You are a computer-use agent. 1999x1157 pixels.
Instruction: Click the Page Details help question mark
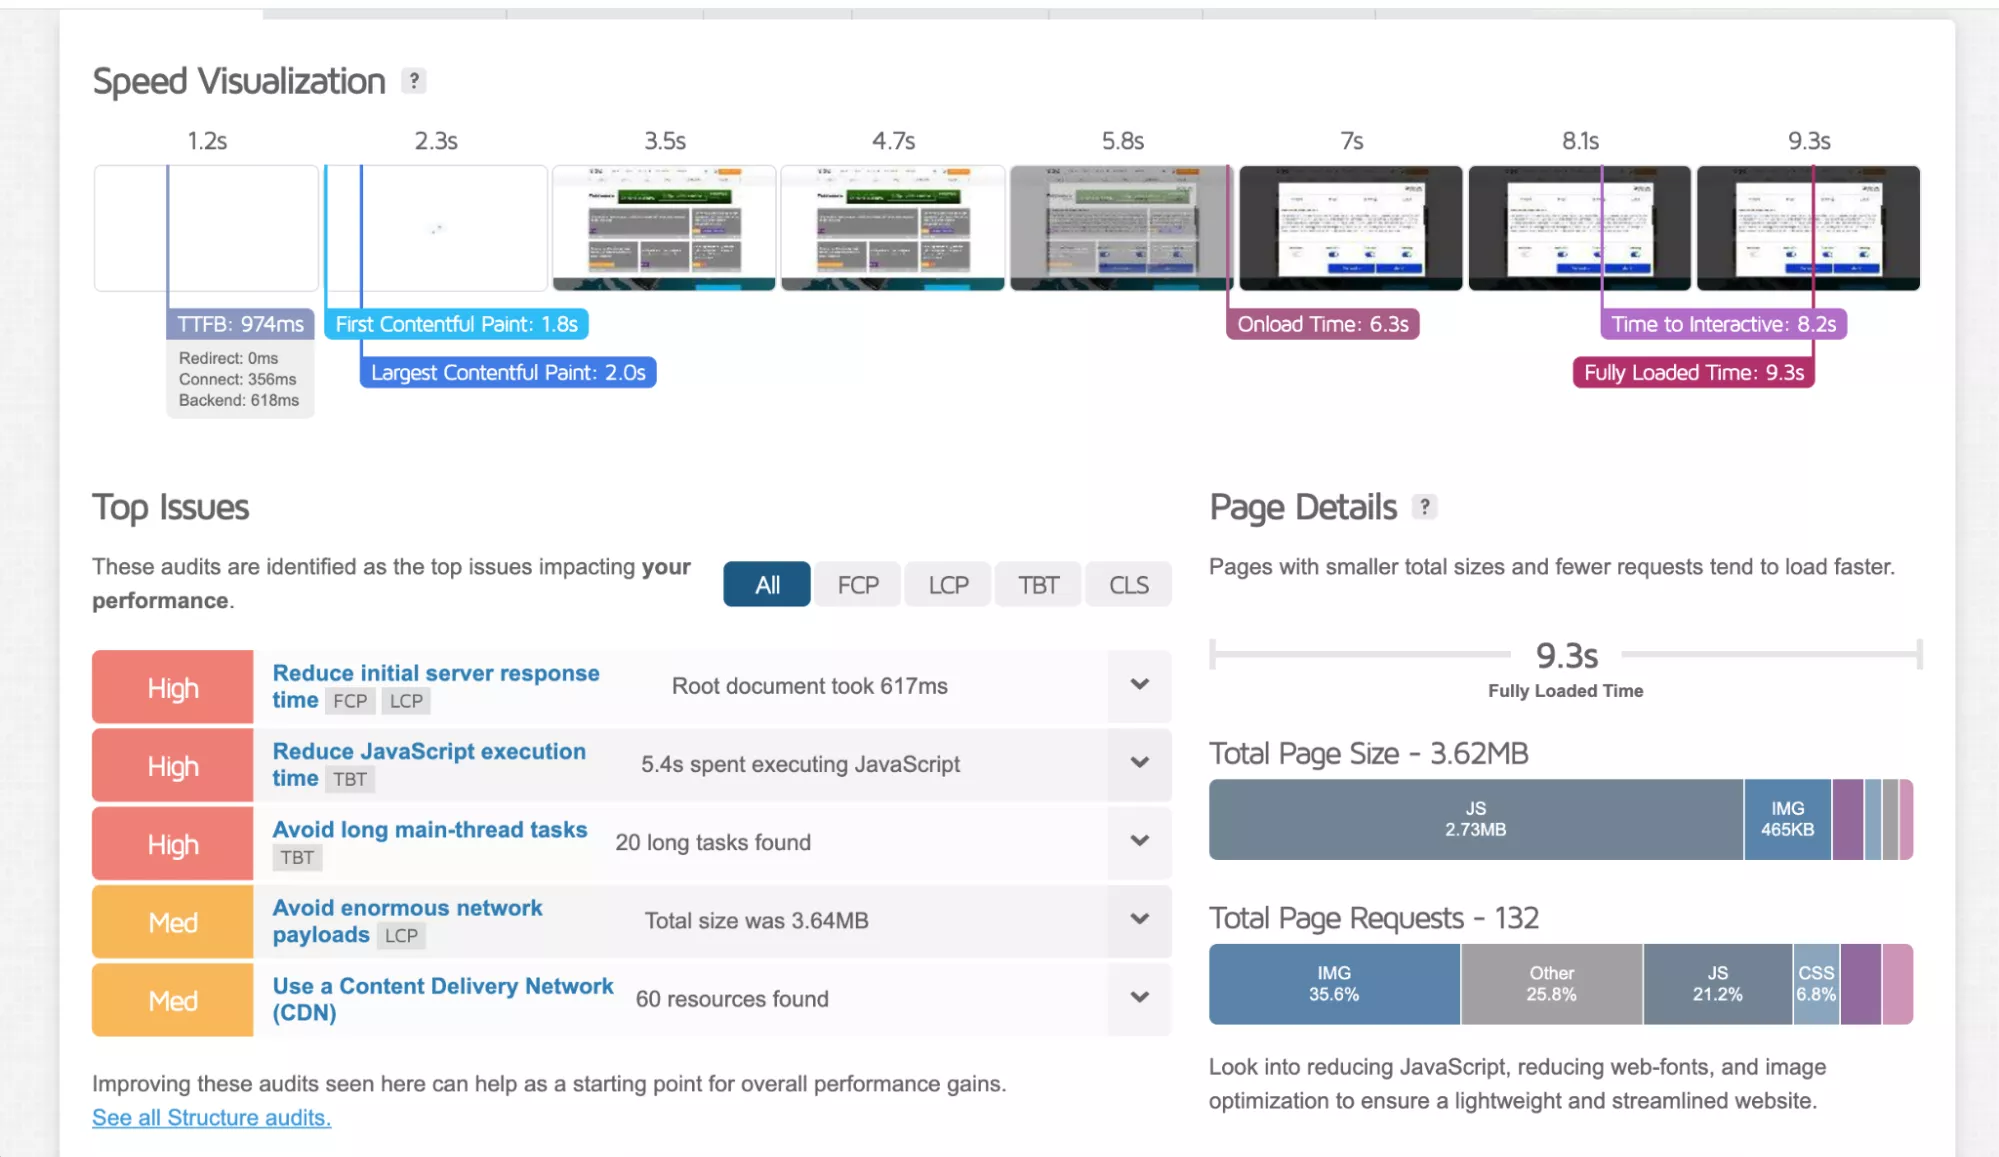pyautogui.click(x=1424, y=507)
